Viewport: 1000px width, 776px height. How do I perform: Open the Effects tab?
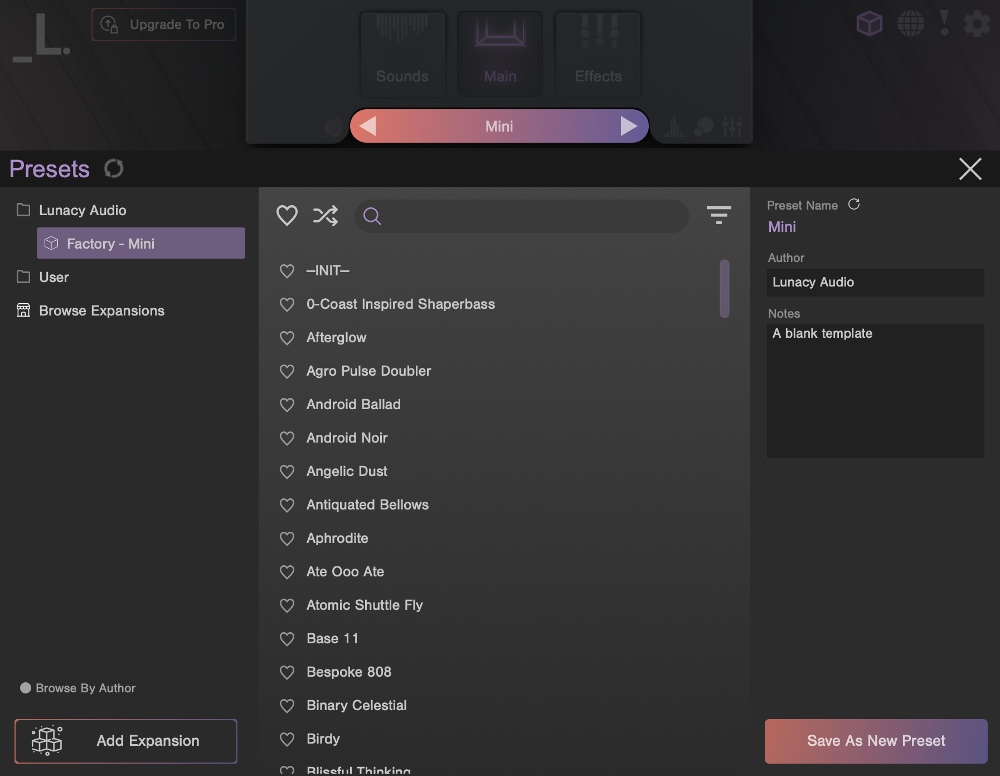(x=597, y=54)
